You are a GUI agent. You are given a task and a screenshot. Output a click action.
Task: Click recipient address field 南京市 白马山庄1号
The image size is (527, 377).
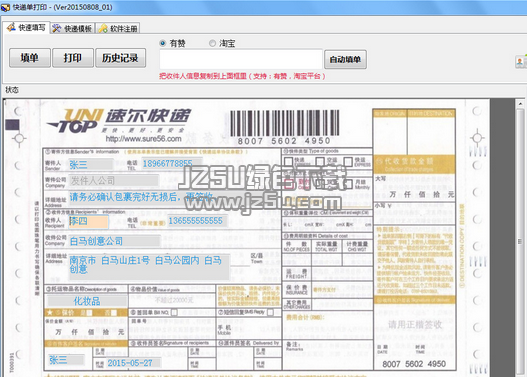[x=149, y=267]
